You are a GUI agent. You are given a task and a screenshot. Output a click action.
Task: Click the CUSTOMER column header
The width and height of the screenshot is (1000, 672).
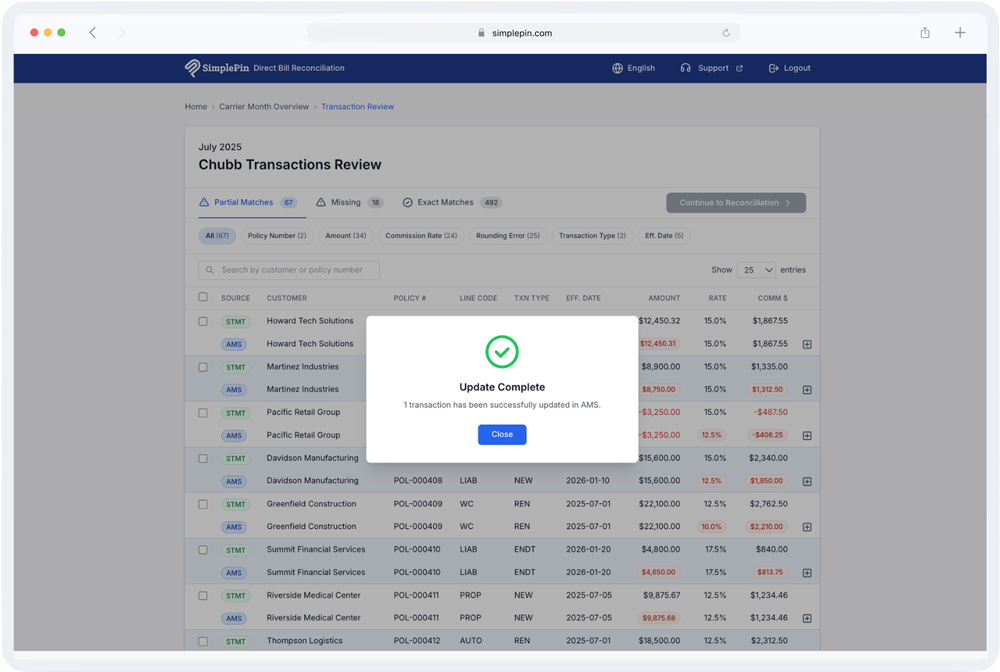(287, 298)
